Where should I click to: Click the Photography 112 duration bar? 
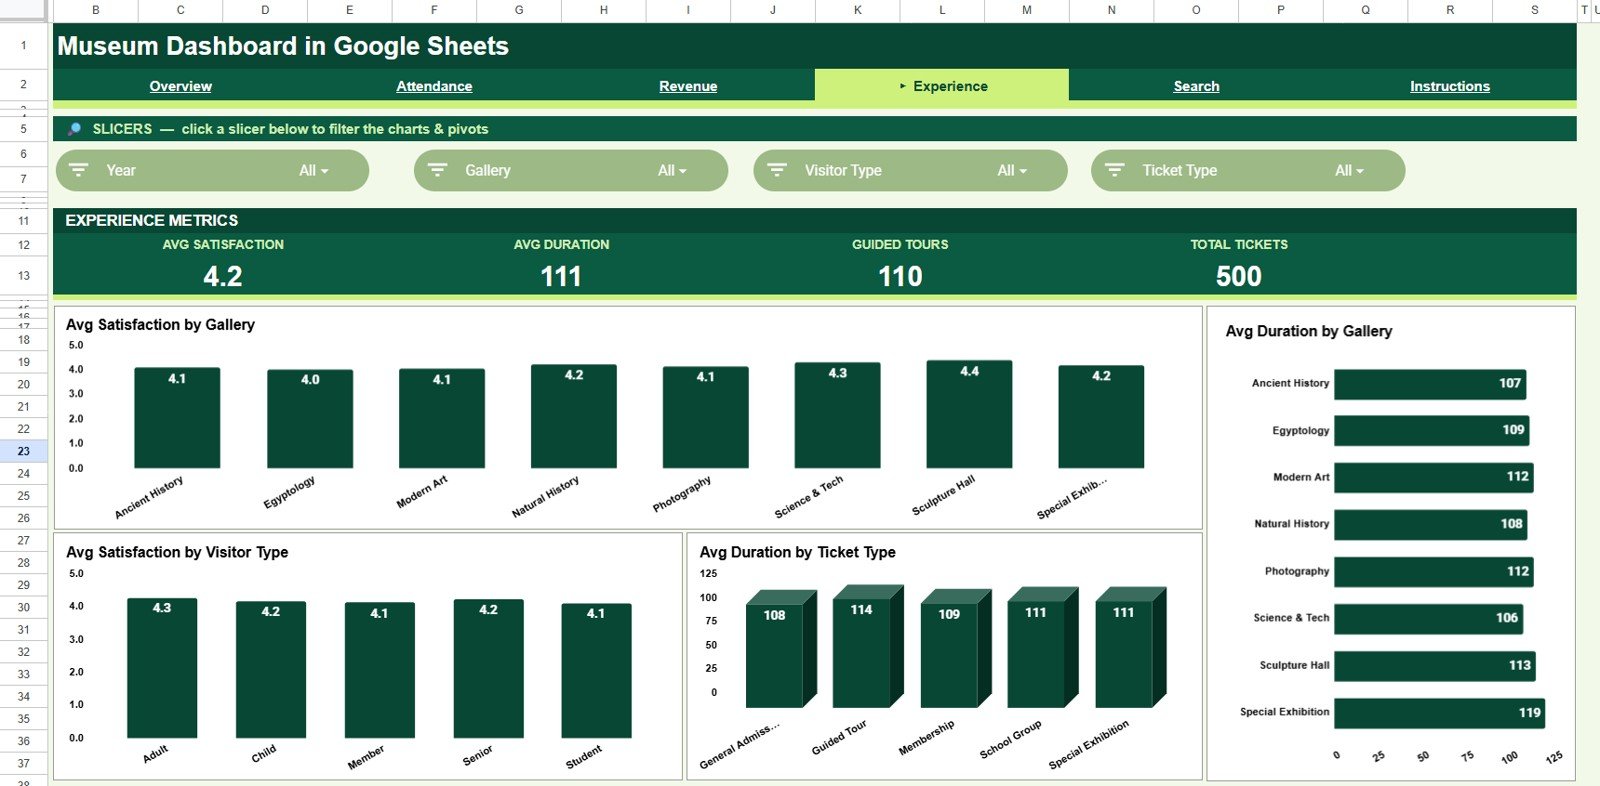1434,572
